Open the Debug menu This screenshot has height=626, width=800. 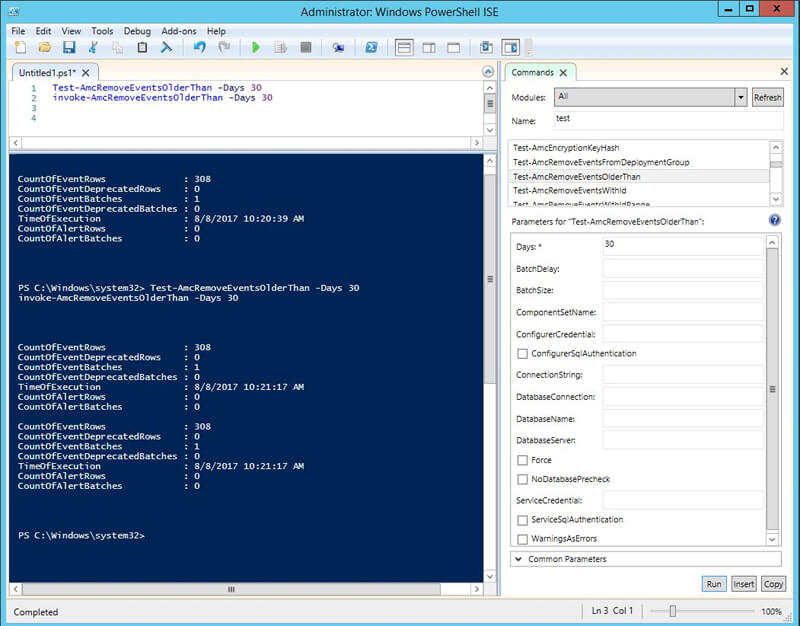(x=137, y=31)
